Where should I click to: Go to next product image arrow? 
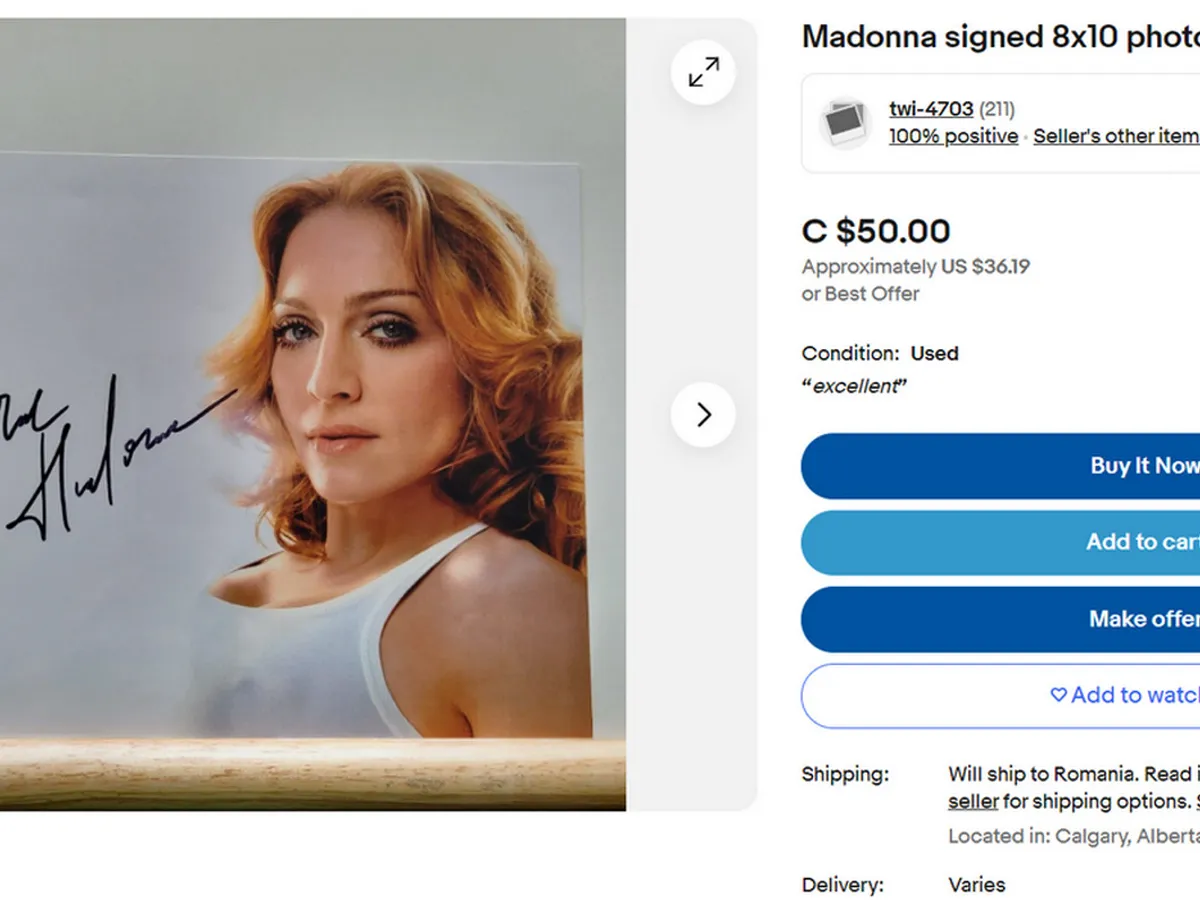[703, 414]
